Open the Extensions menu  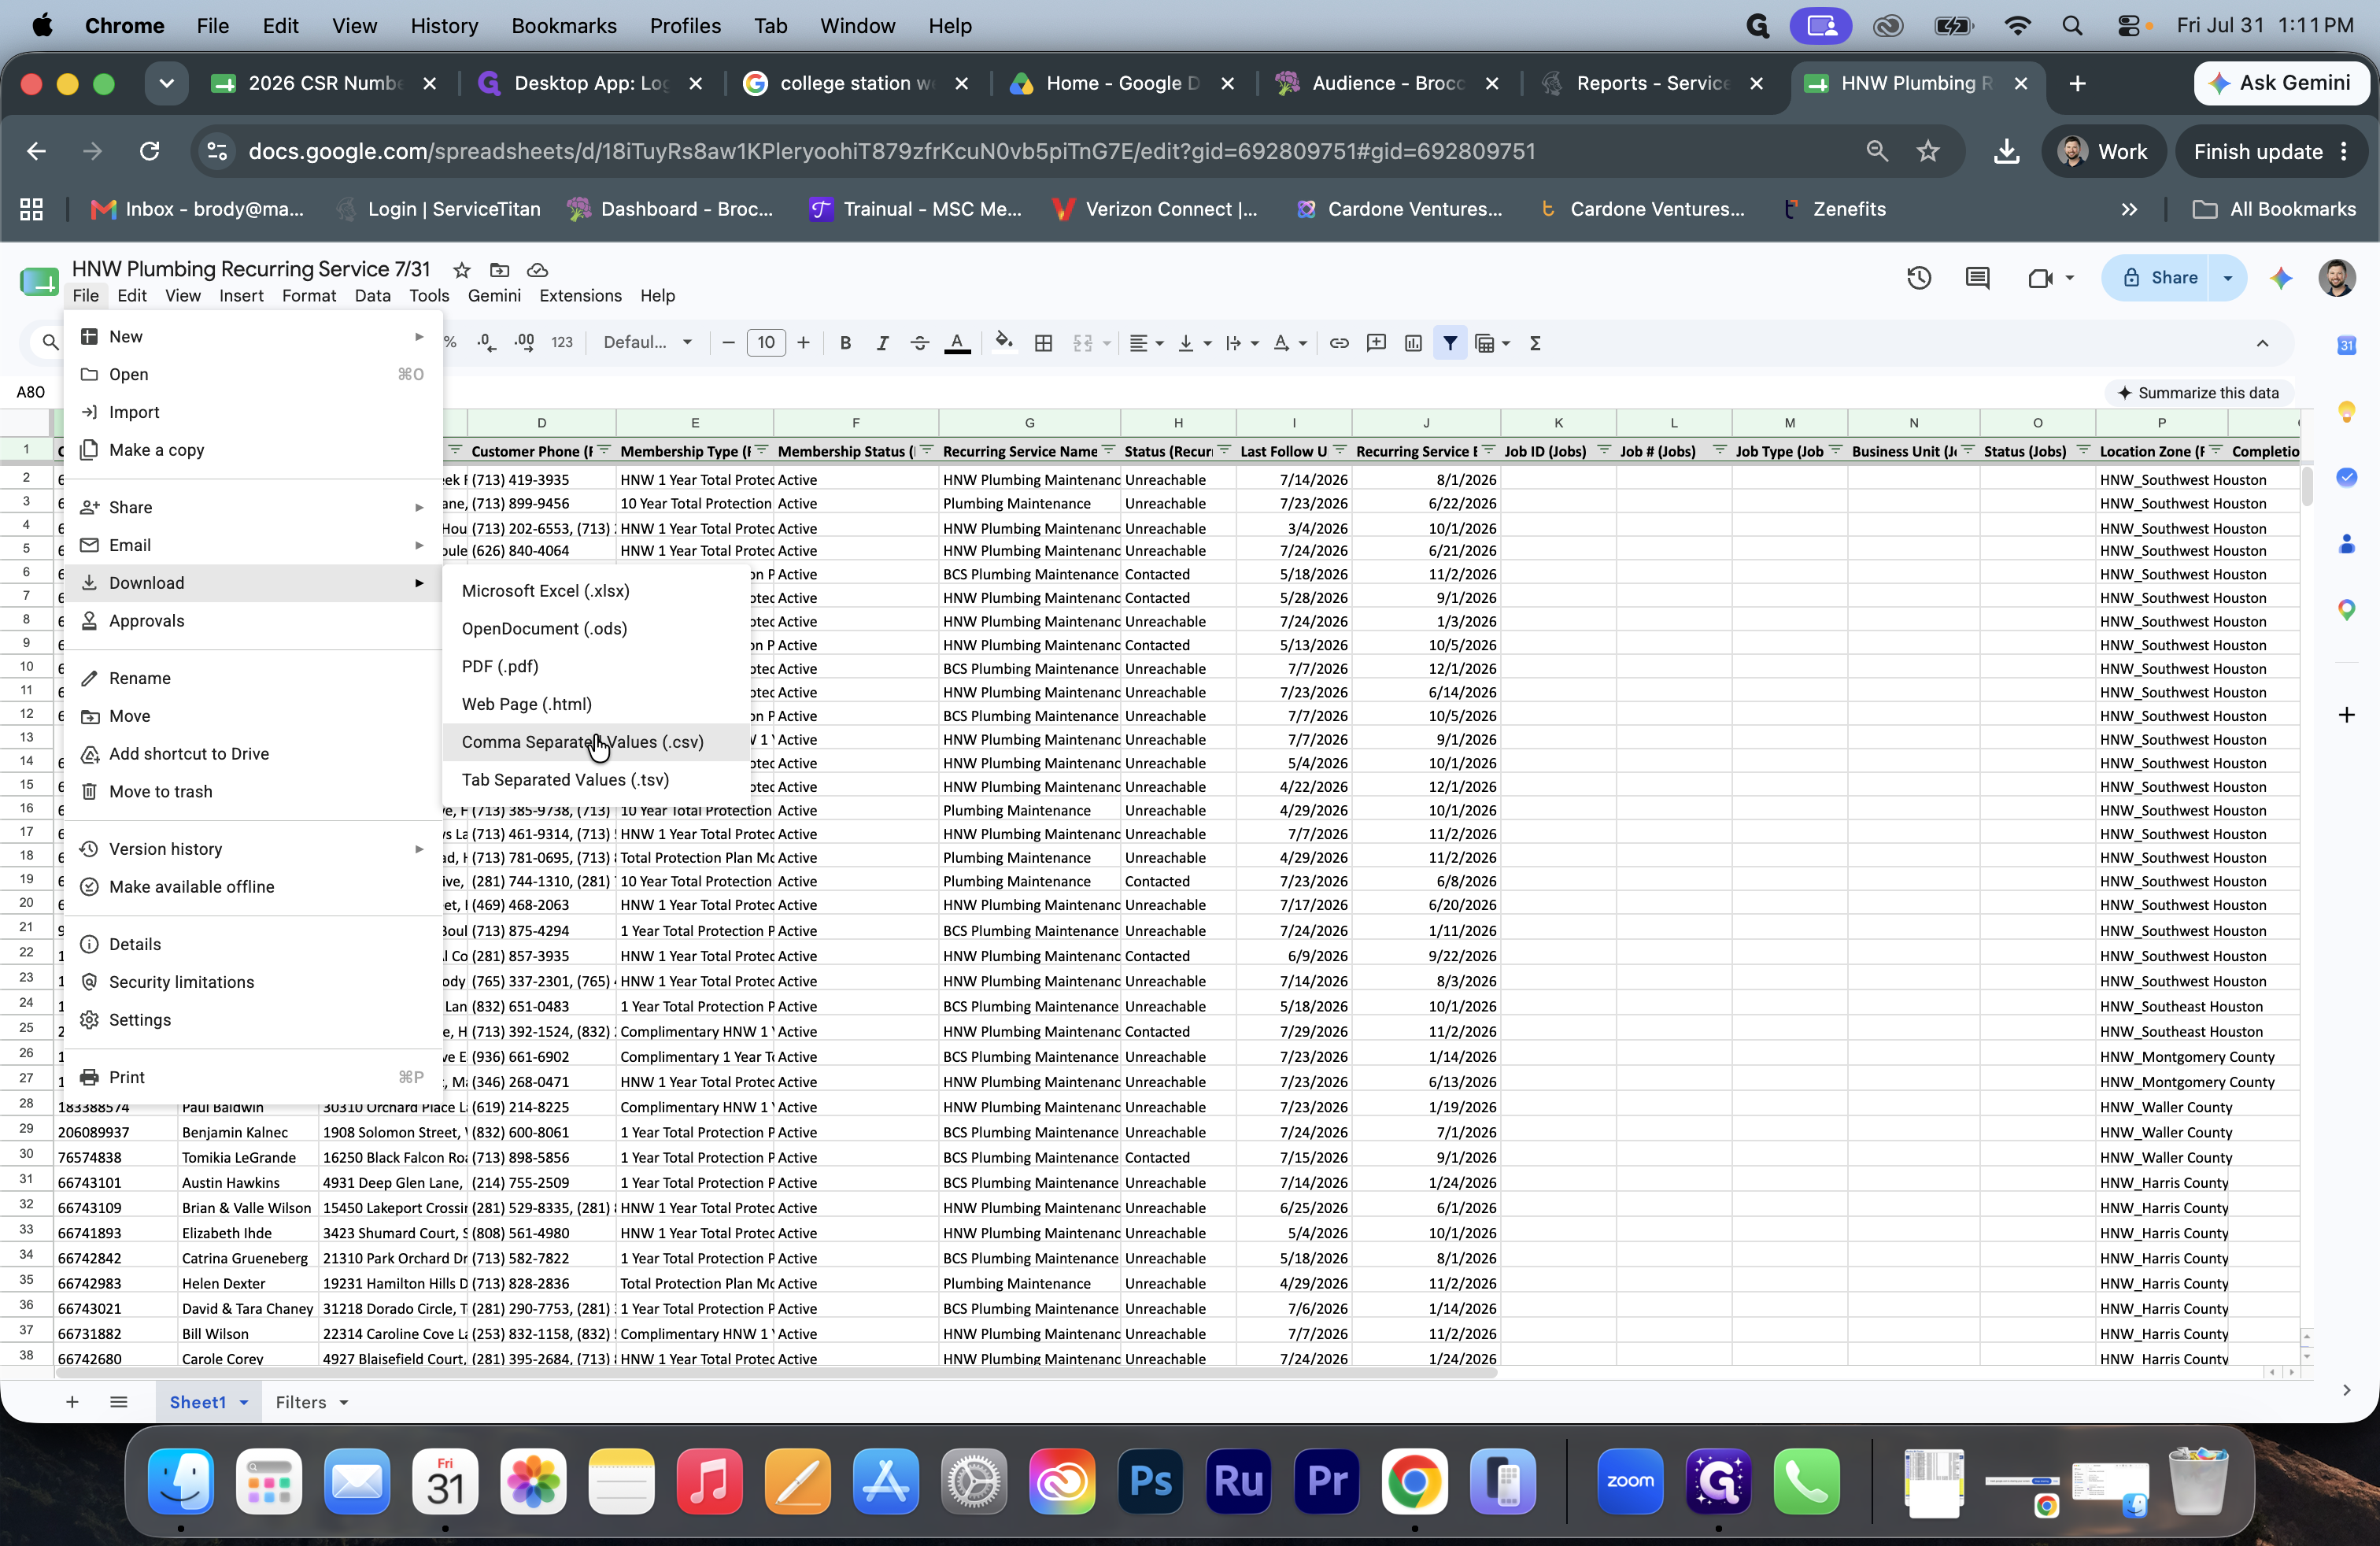[580, 296]
